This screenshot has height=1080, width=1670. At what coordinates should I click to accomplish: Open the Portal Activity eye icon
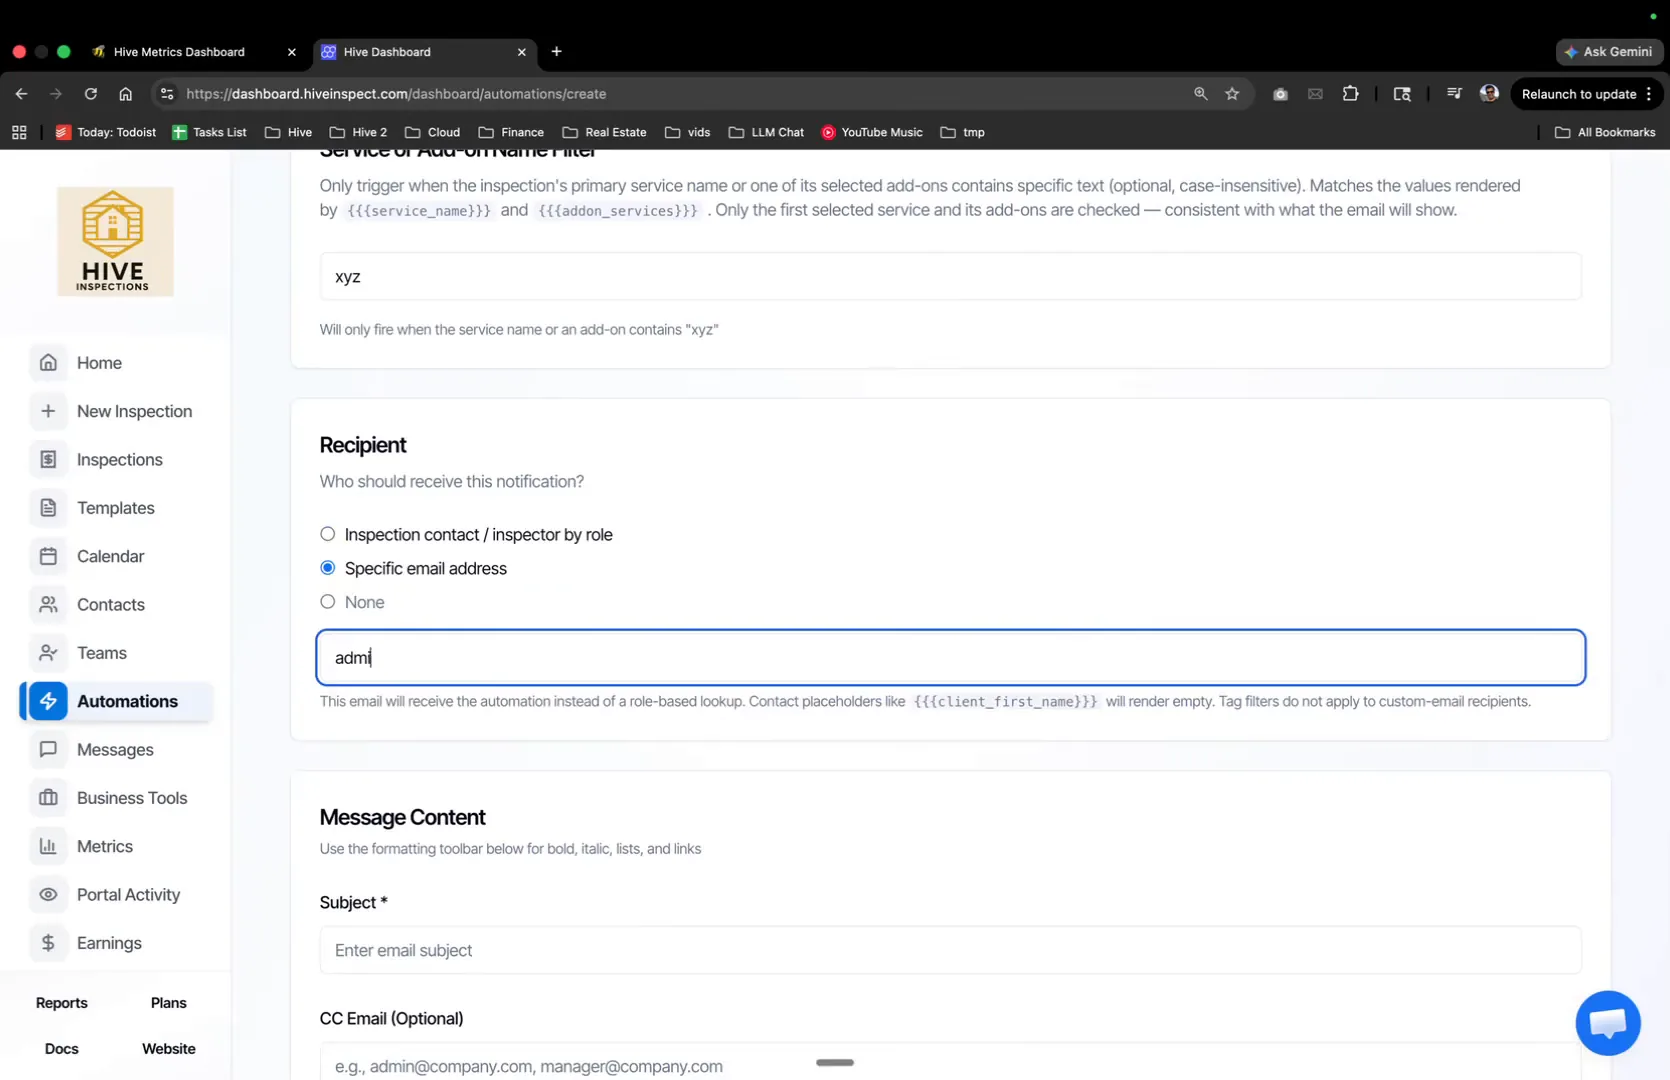click(x=48, y=894)
